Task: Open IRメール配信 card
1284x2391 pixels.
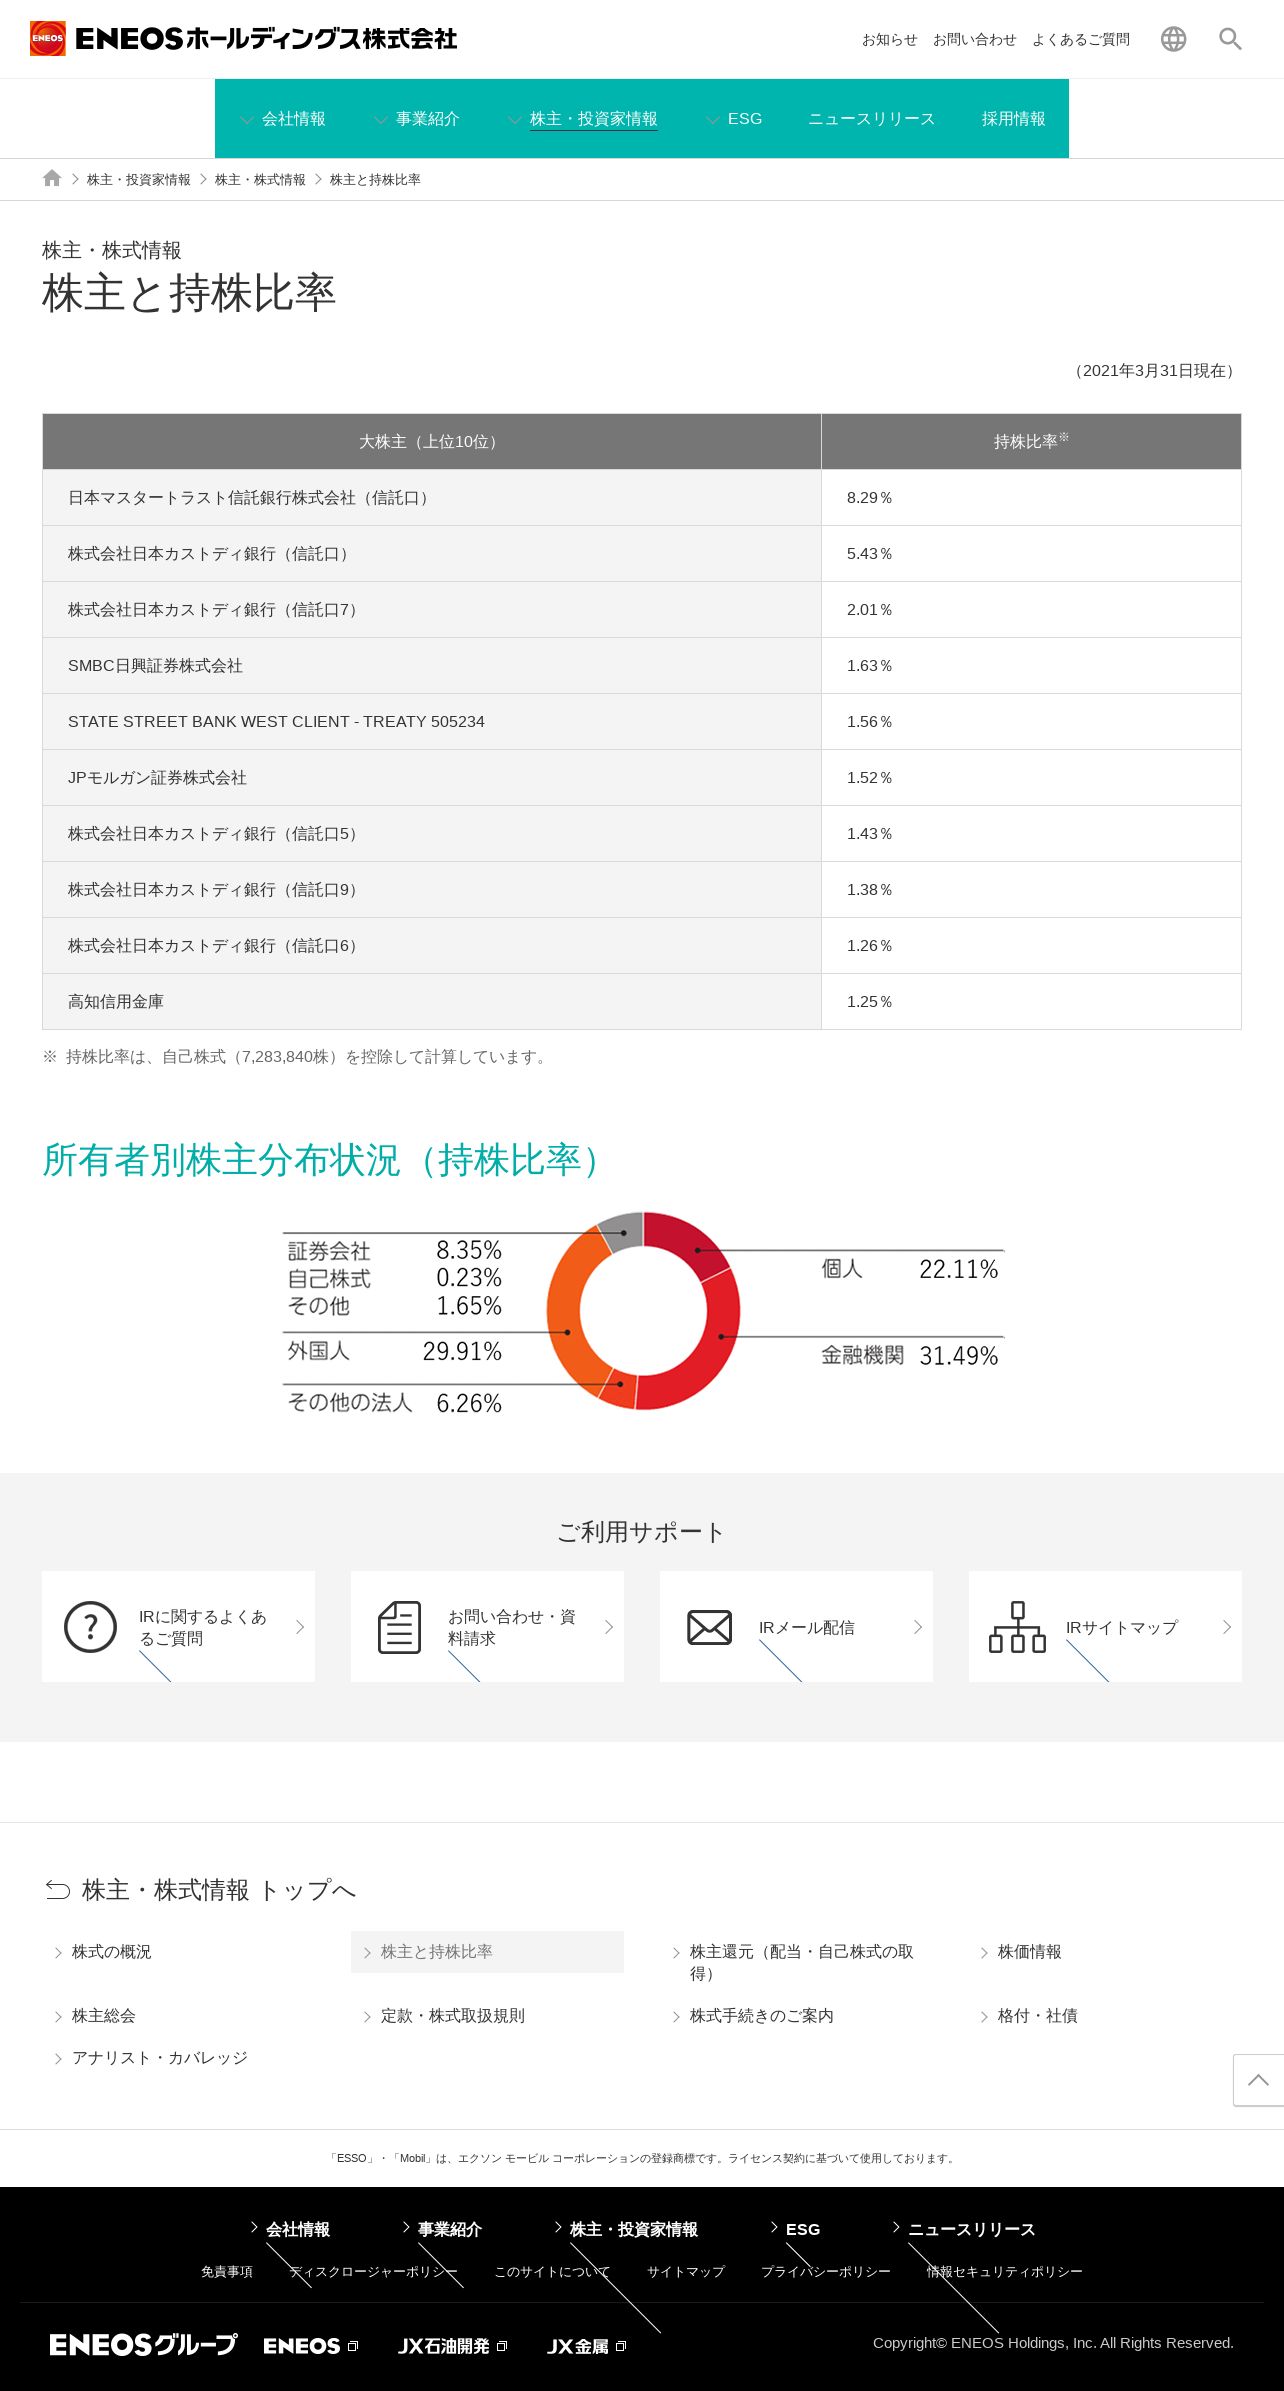Action: pyautogui.click(x=796, y=1626)
